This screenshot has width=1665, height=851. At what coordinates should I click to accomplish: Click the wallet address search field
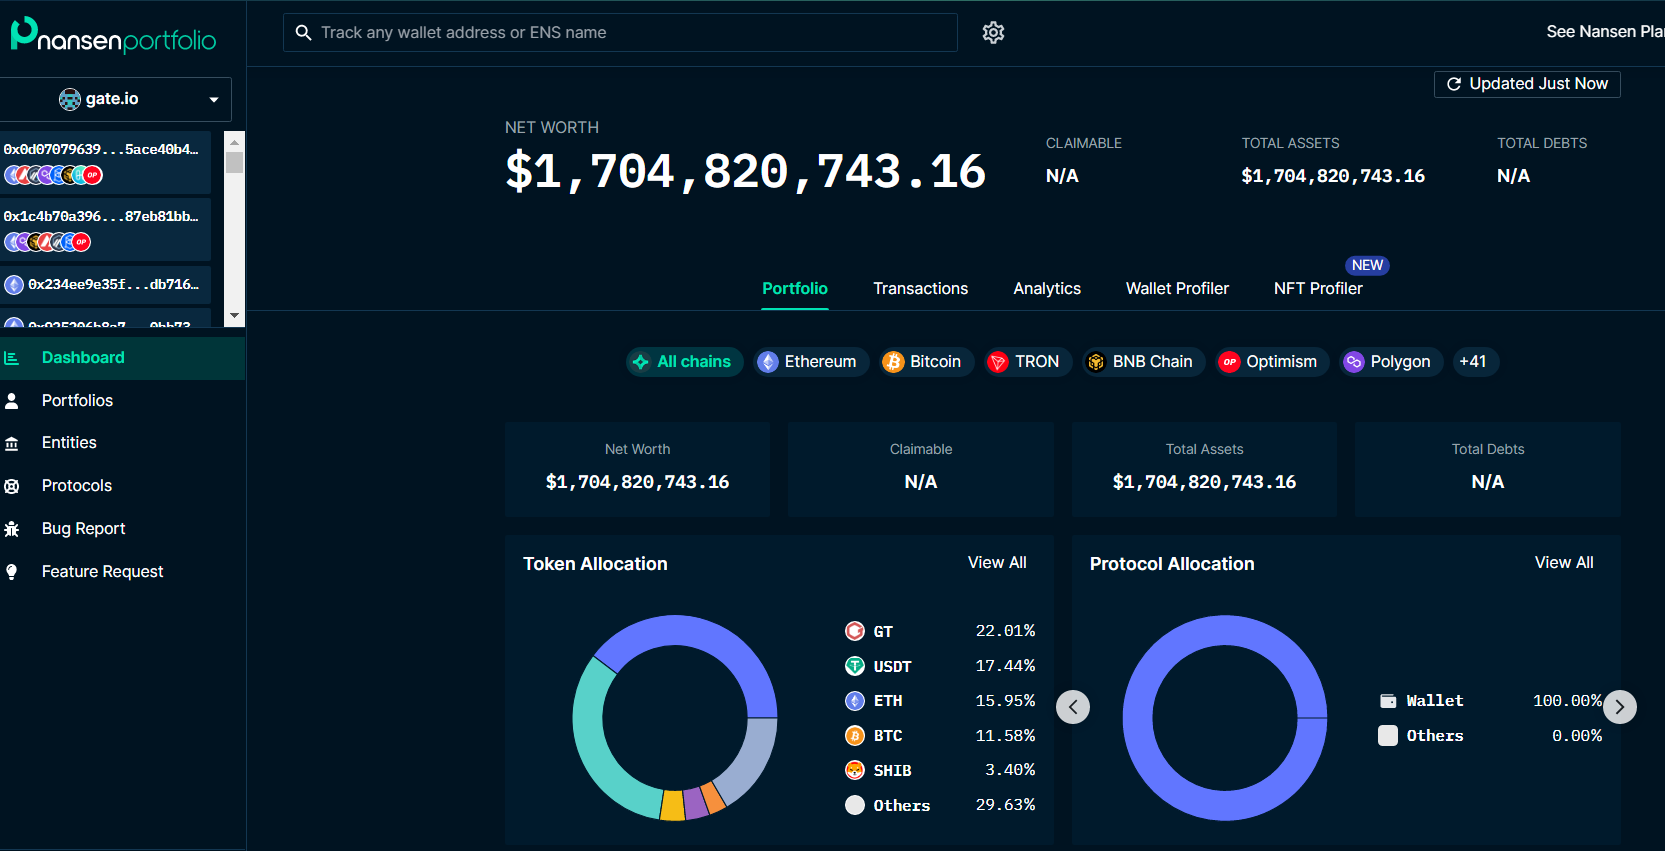point(620,33)
